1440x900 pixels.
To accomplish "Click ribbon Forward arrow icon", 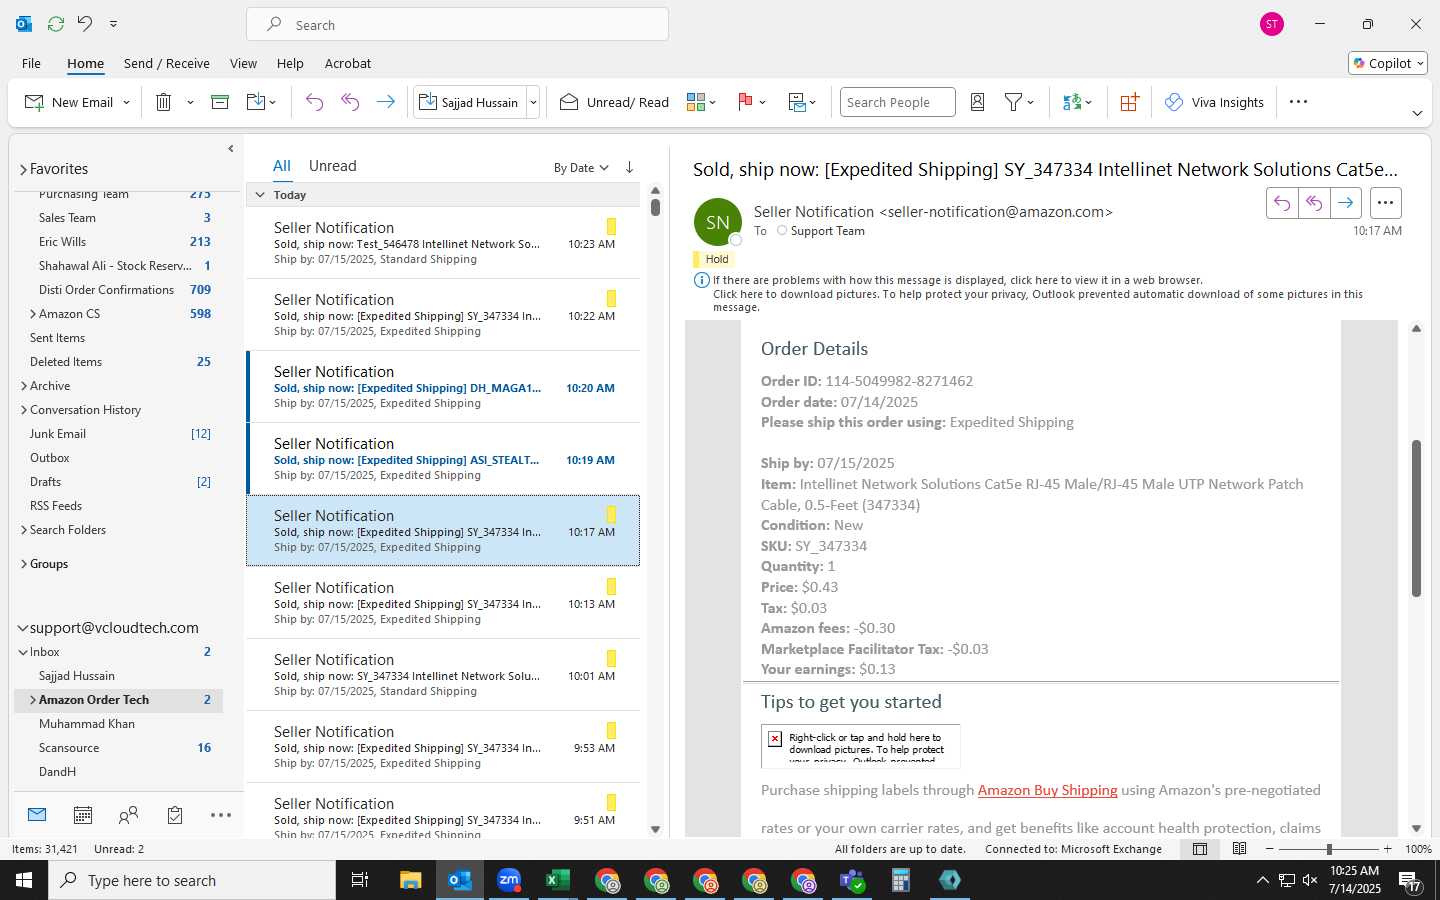I will tap(385, 102).
